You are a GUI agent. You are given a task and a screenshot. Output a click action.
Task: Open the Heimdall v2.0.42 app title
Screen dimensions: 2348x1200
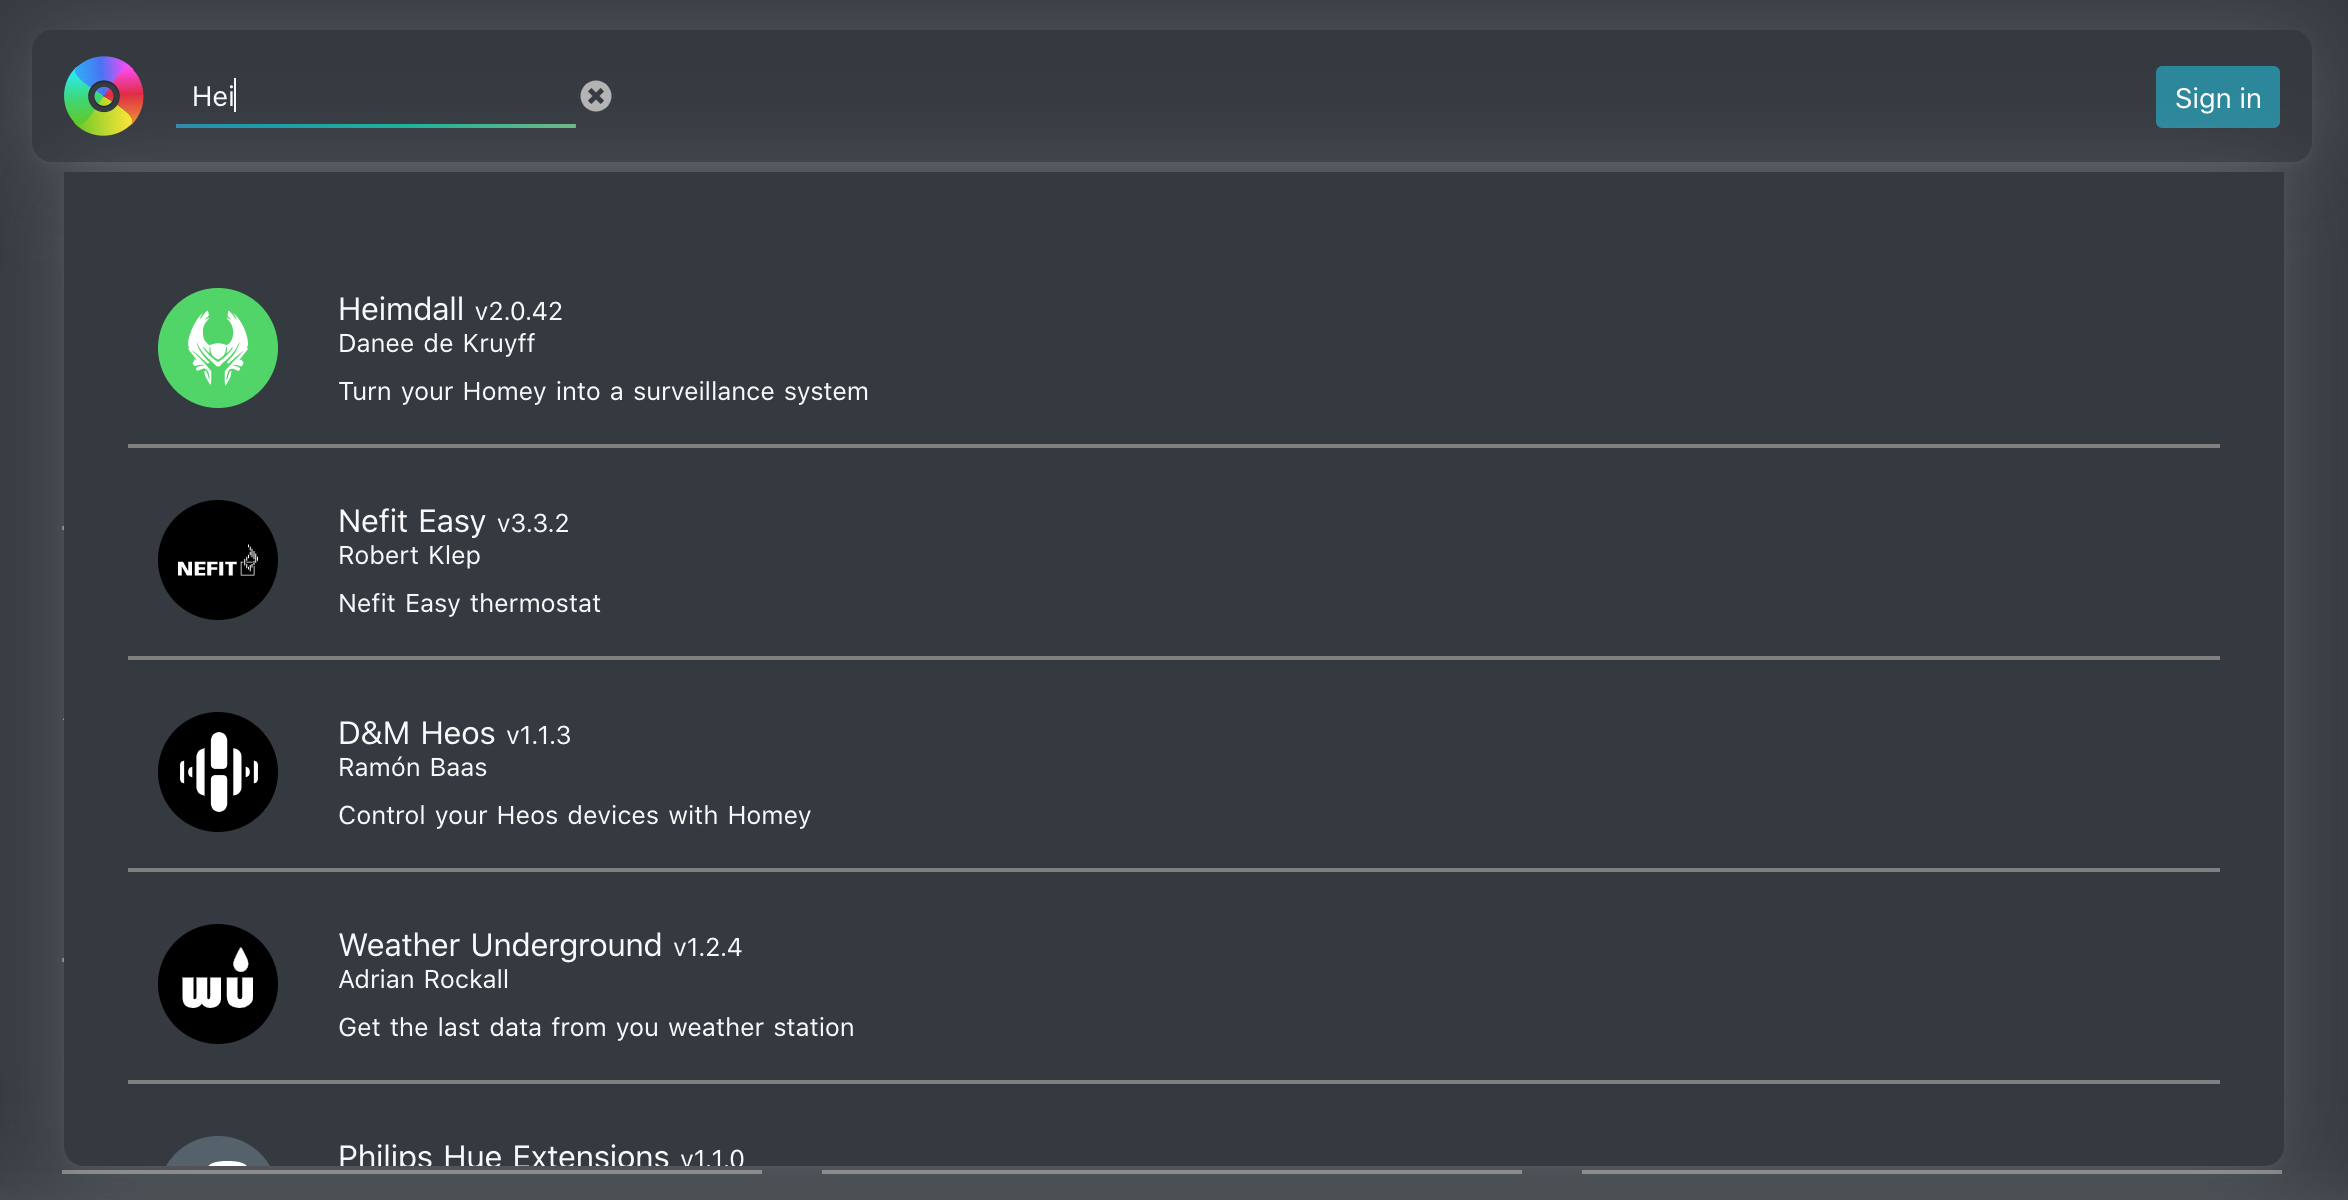[450, 310]
